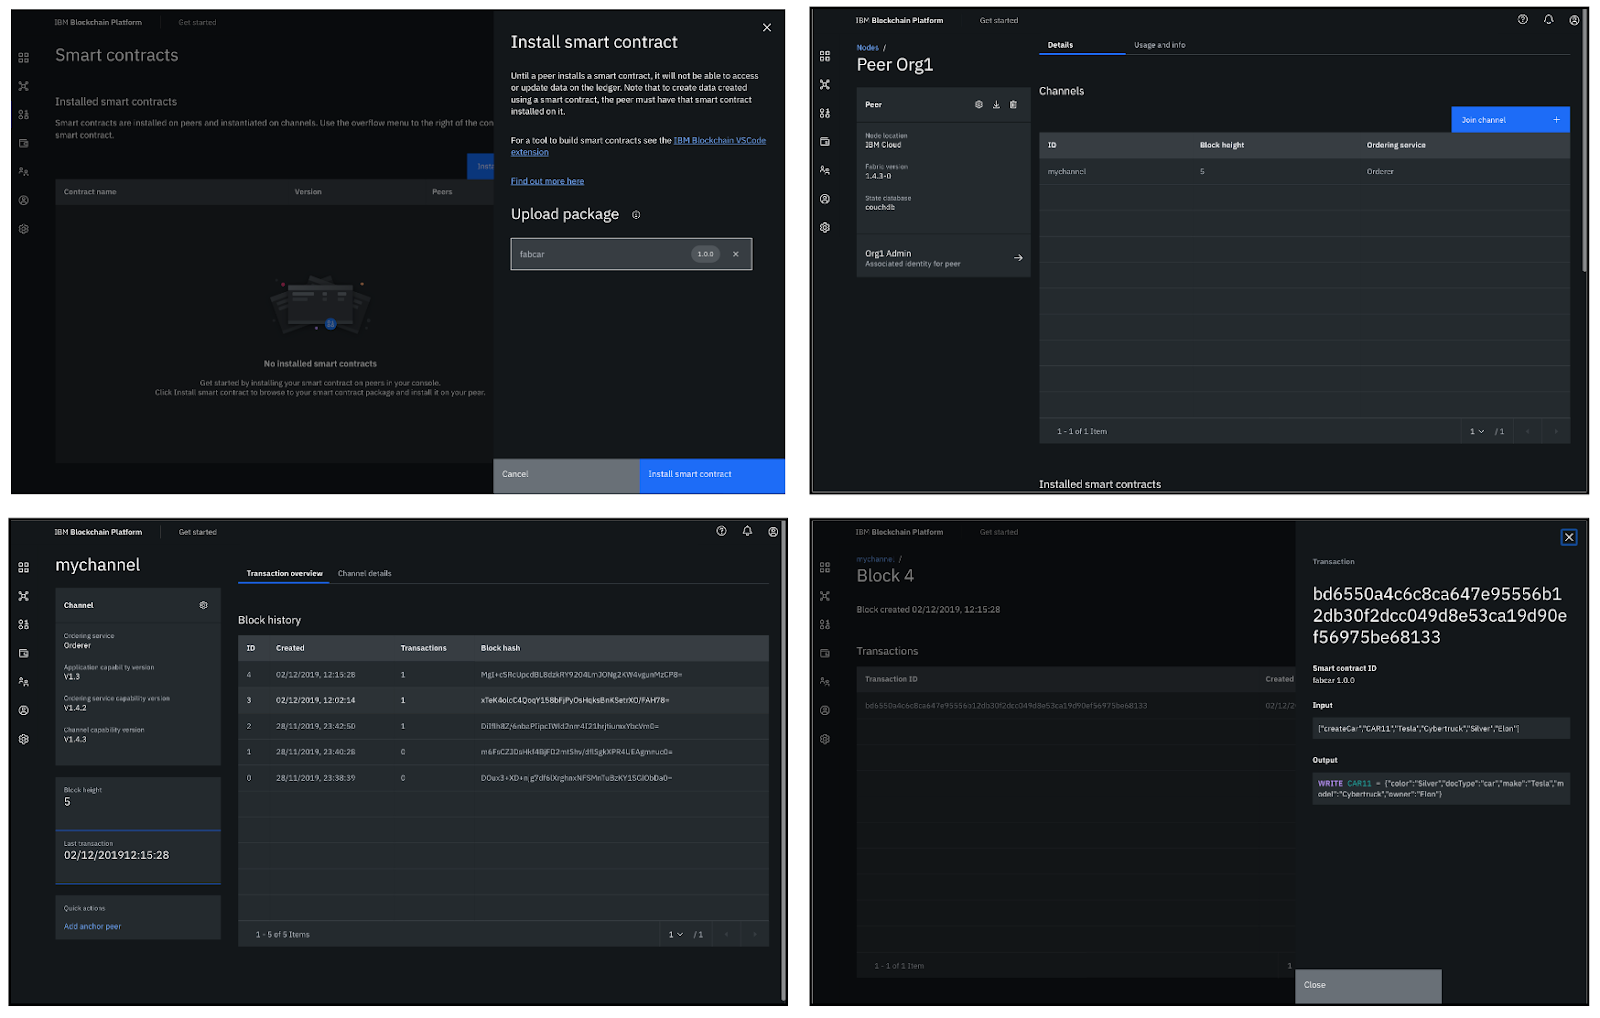Image resolution: width=1600 pixels, height=1018 pixels.
Task: Close the Block 4 transaction panel X
Action: 1569,537
